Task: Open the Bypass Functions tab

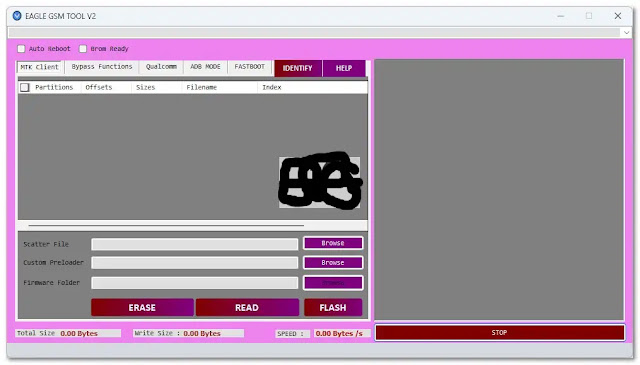Action: pyautogui.click(x=102, y=67)
